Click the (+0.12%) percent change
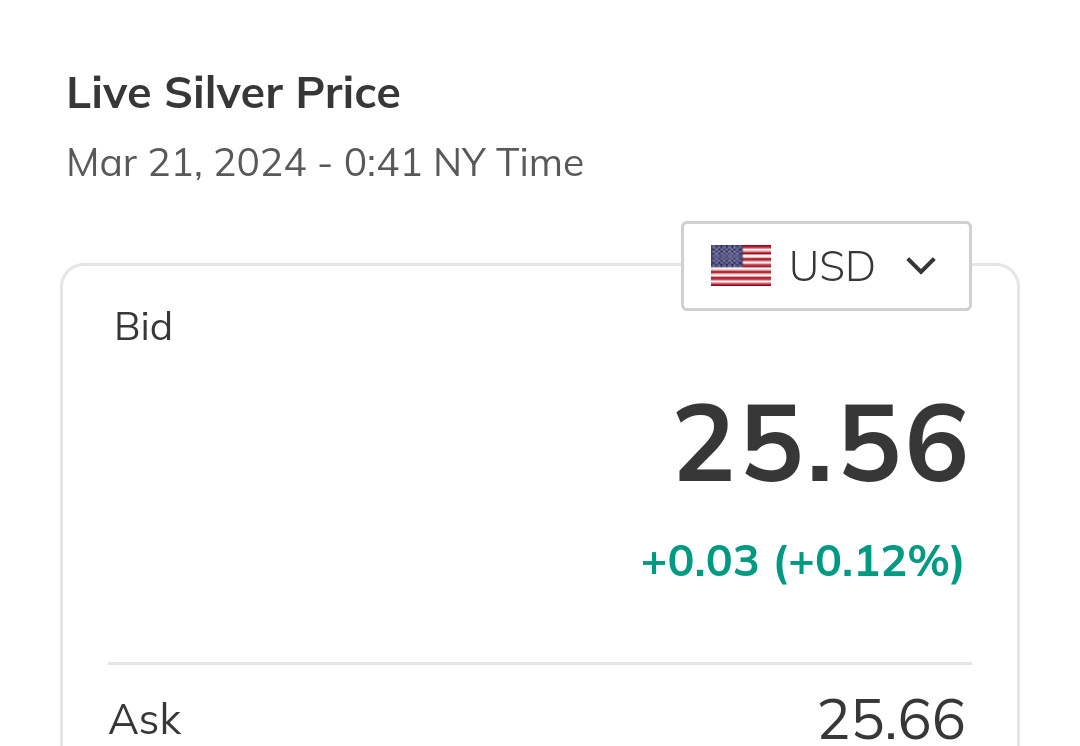Screen dimensions: 1080x746 pyautogui.click(x=869, y=562)
